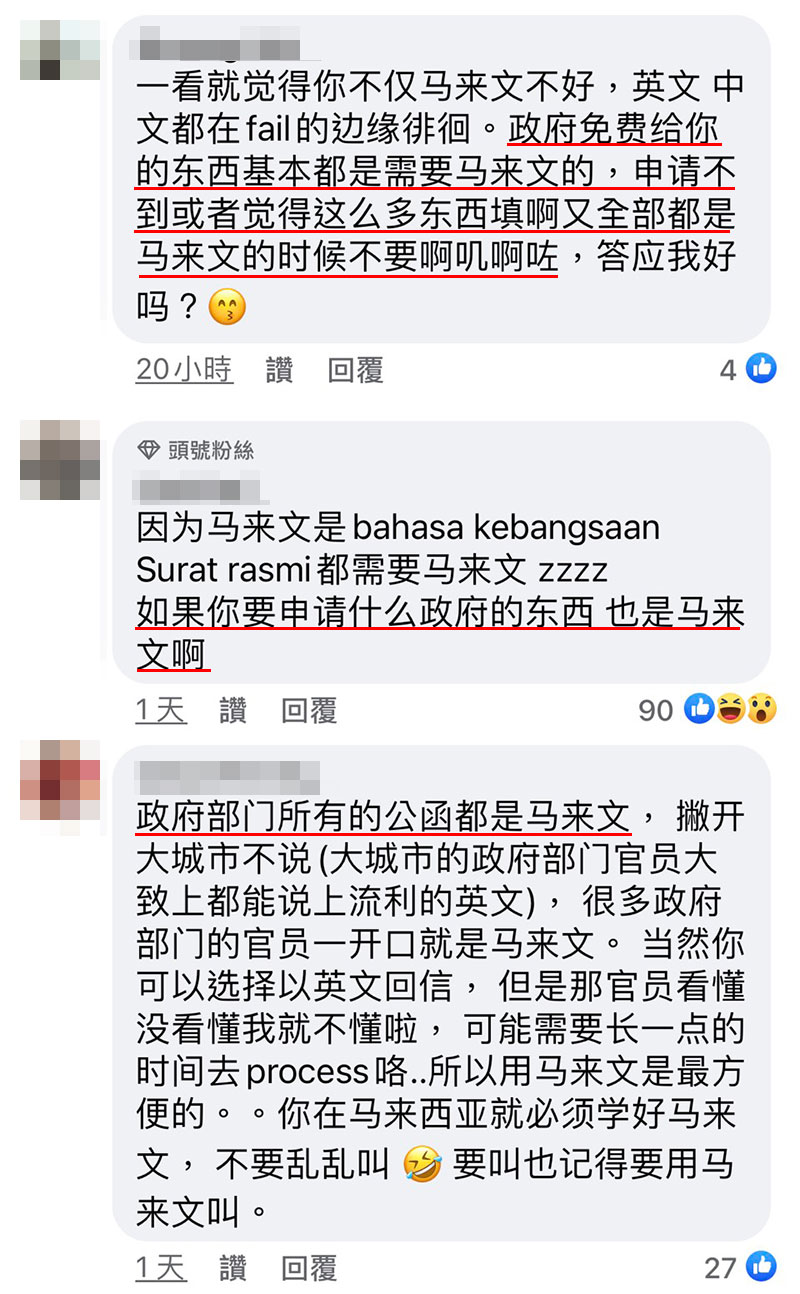Reply to the third comment via 回覆
This screenshot has height=1294, width=800.
tap(308, 1268)
